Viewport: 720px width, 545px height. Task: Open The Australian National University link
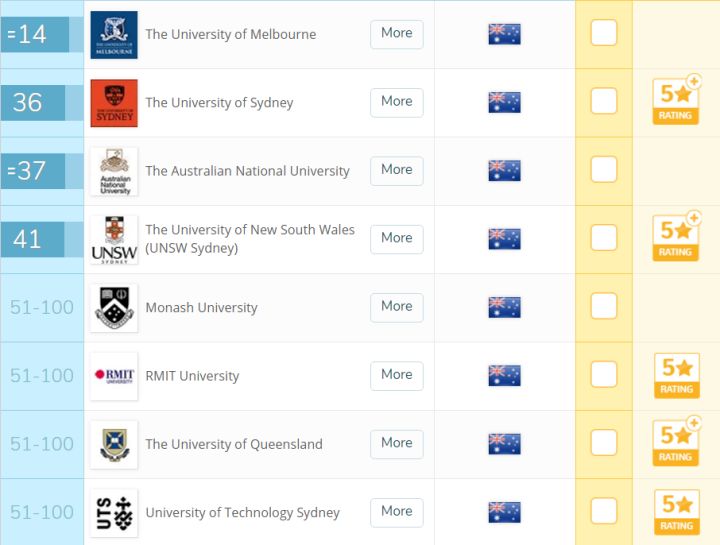click(248, 171)
